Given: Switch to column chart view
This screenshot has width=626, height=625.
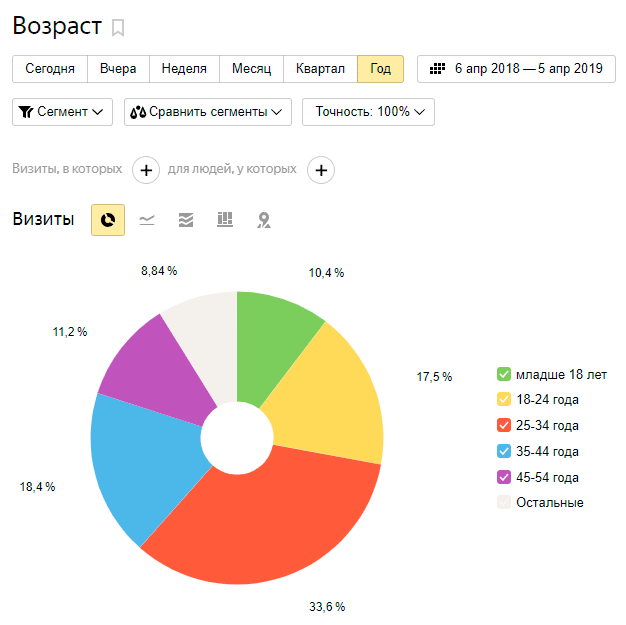Looking at the screenshot, I should coord(225,220).
